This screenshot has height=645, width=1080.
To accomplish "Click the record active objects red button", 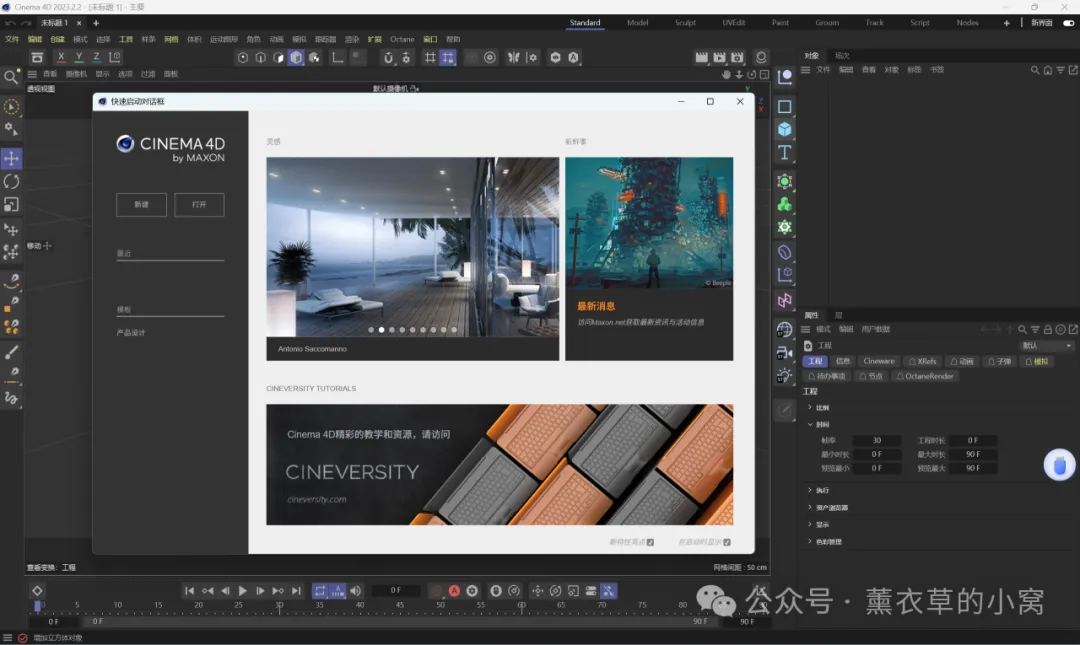I will 436,591.
